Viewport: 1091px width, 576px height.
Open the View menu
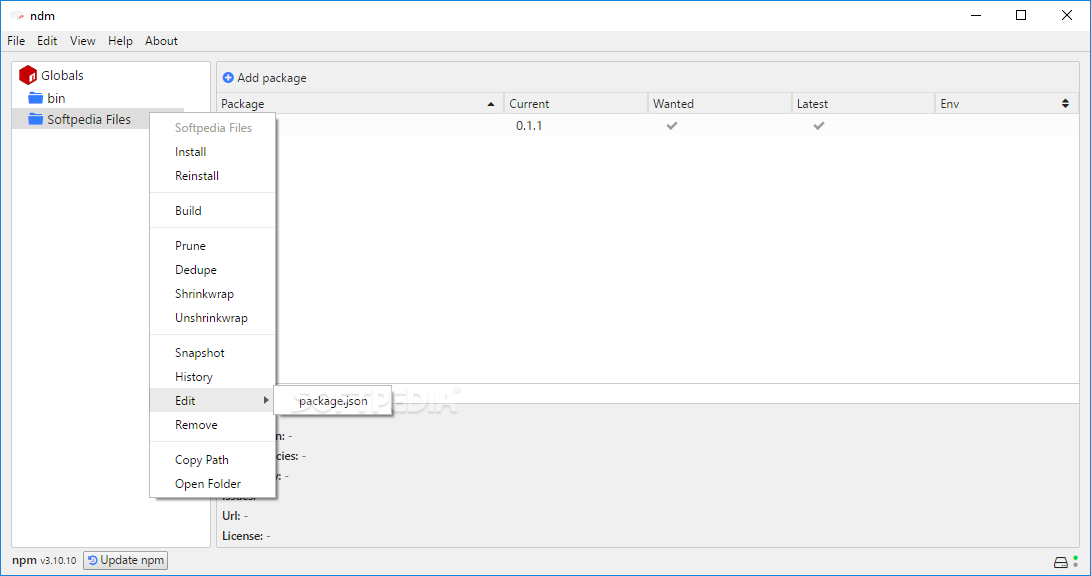click(x=83, y=41)
